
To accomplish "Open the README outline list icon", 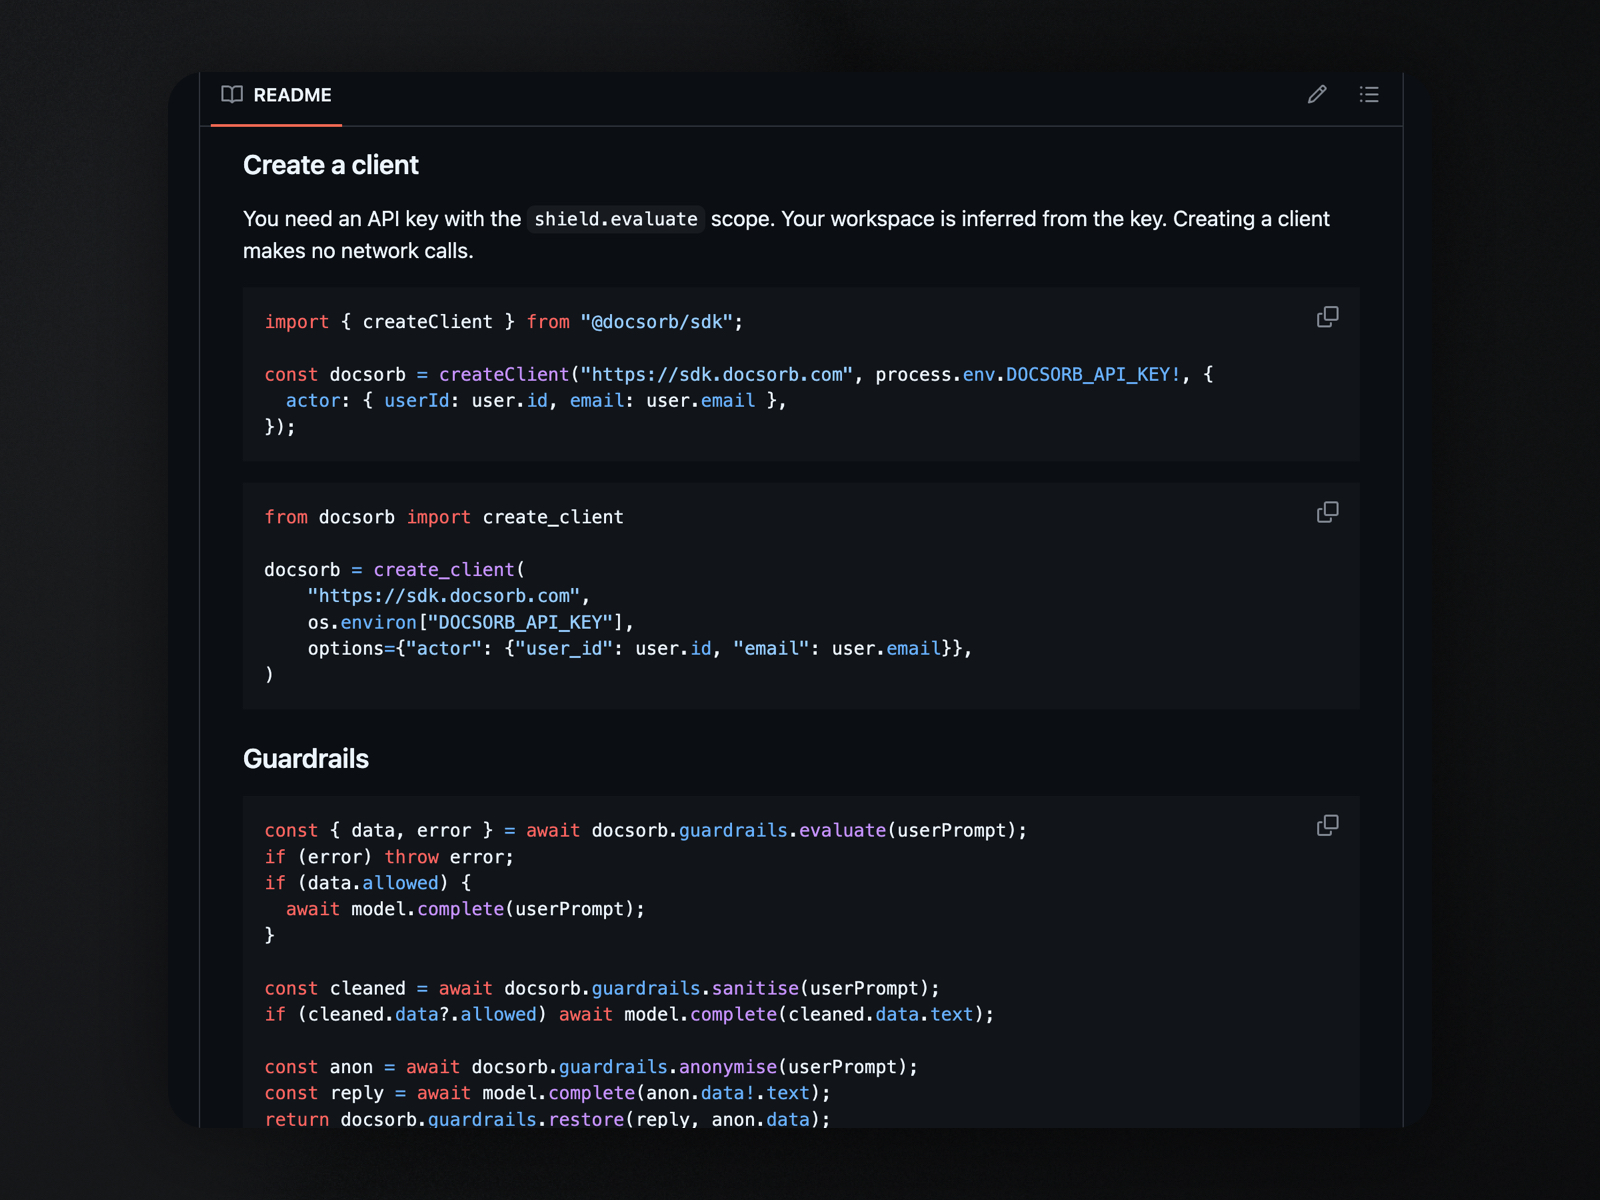I will (1369, 95).
